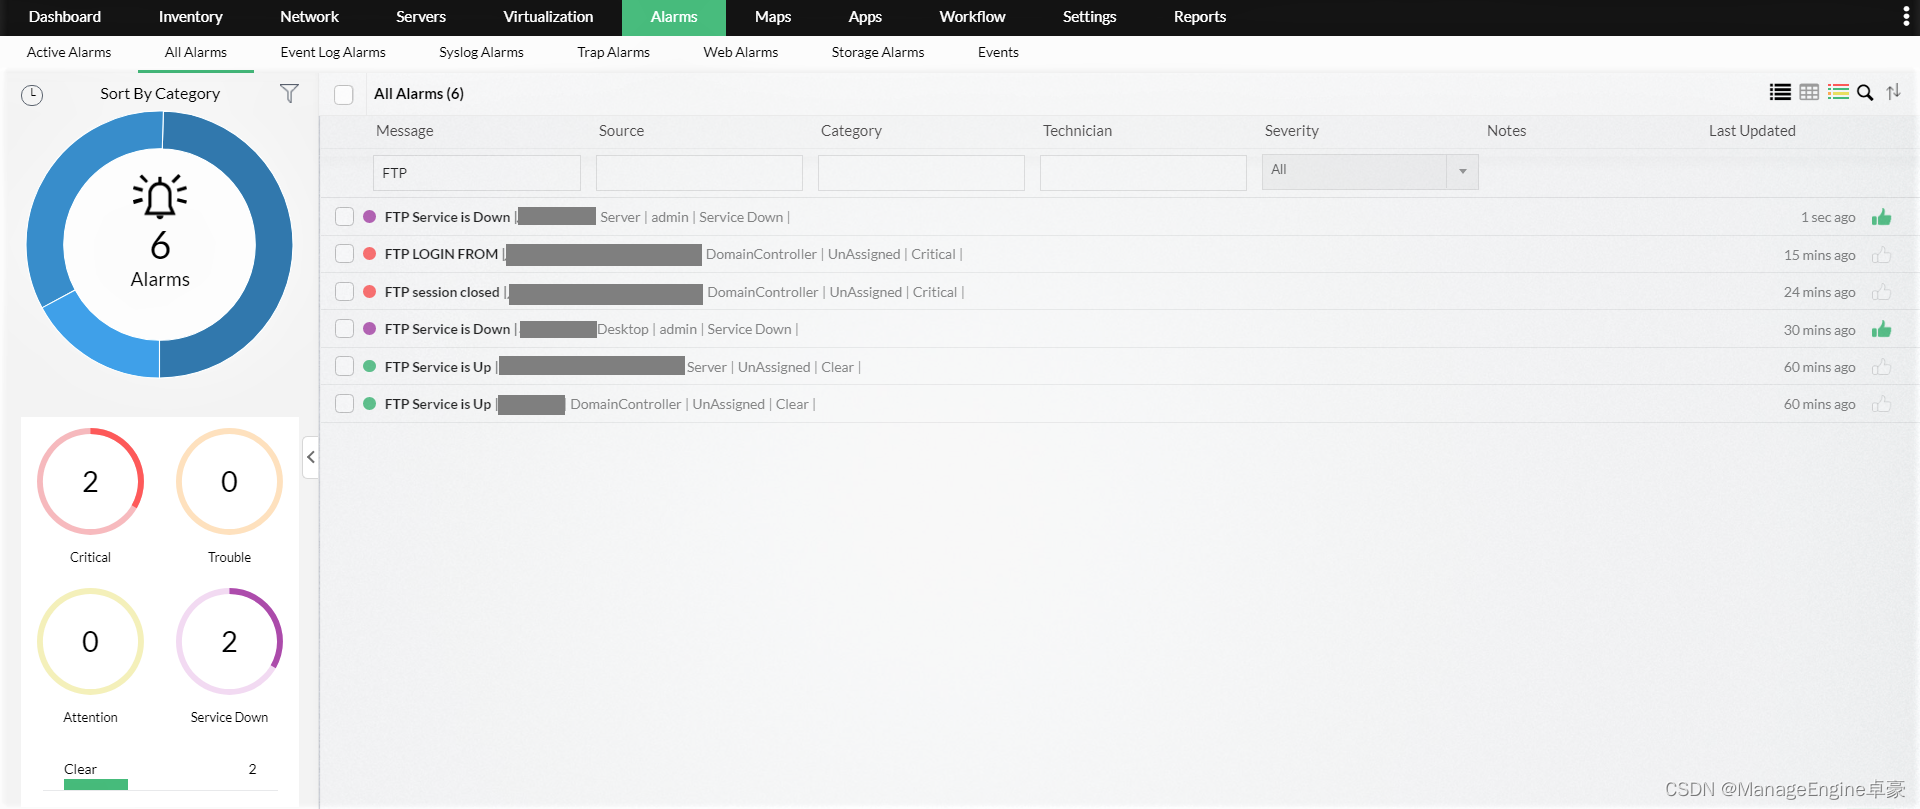The width and height of the screenshot is (1920, 809).
Task: Click green thumbs-up for 30 mins ago alarm
Action: tap(1881, 329)
